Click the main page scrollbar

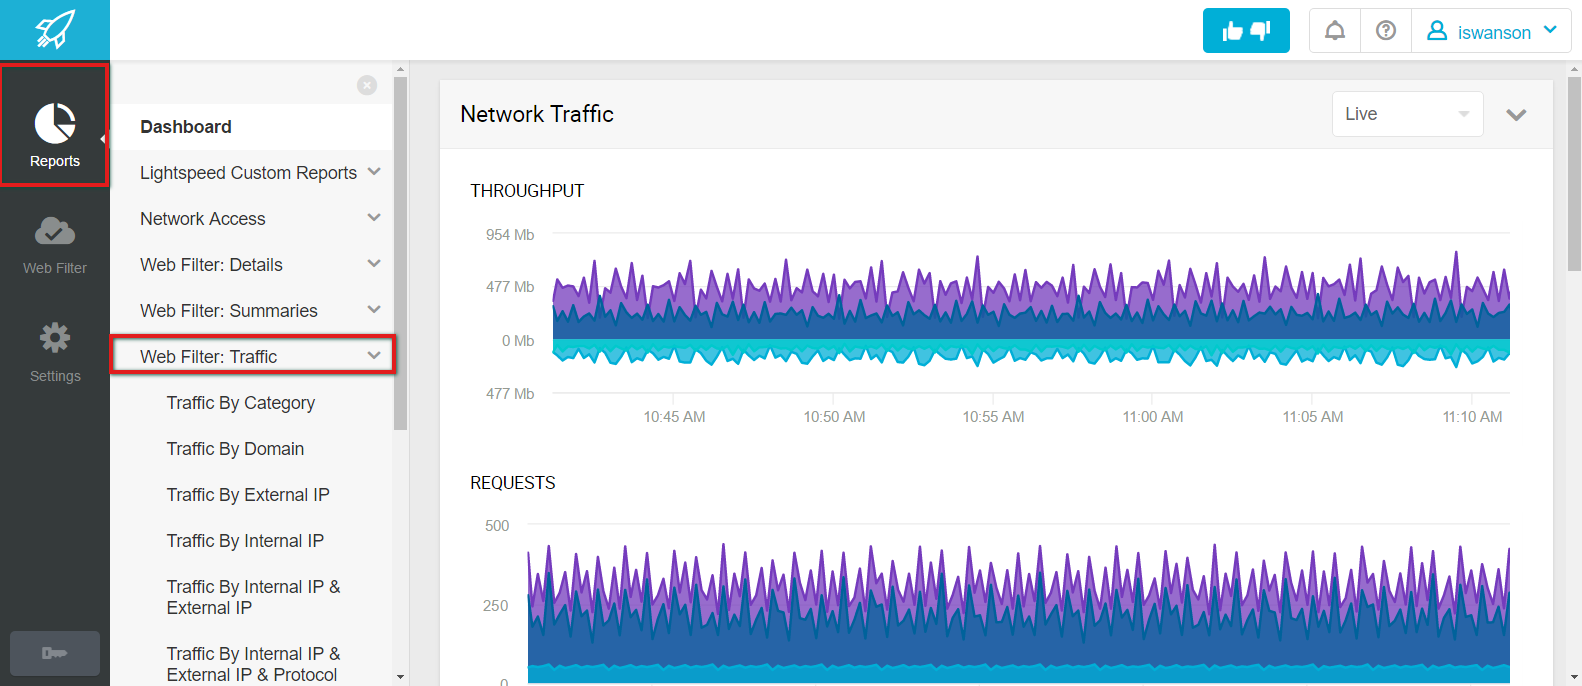pyautogui.click(x=1574, y=173)
